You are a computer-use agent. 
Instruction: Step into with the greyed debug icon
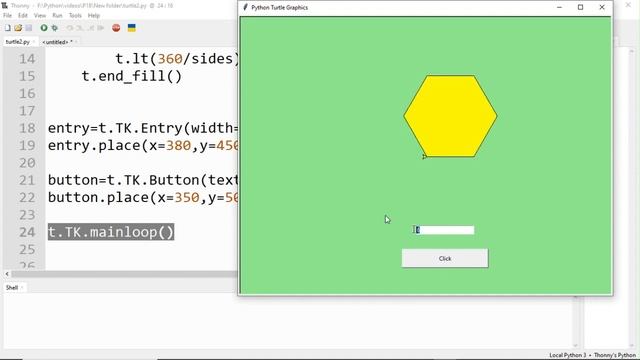coord(80,28)
